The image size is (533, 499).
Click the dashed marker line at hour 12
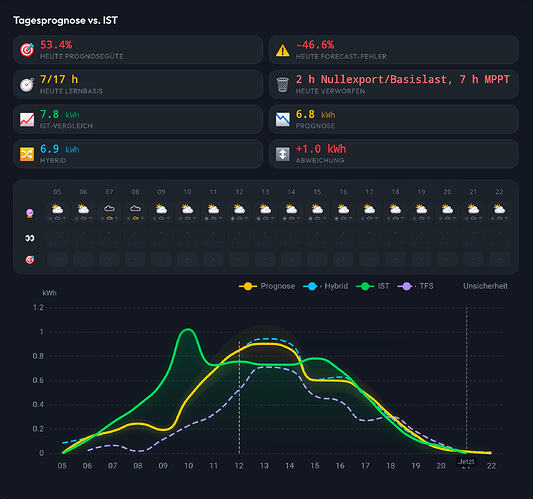[x=239, y=397]
